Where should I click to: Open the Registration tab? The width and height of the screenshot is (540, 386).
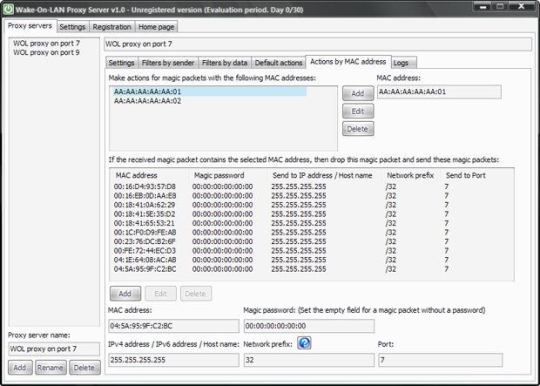112,27
